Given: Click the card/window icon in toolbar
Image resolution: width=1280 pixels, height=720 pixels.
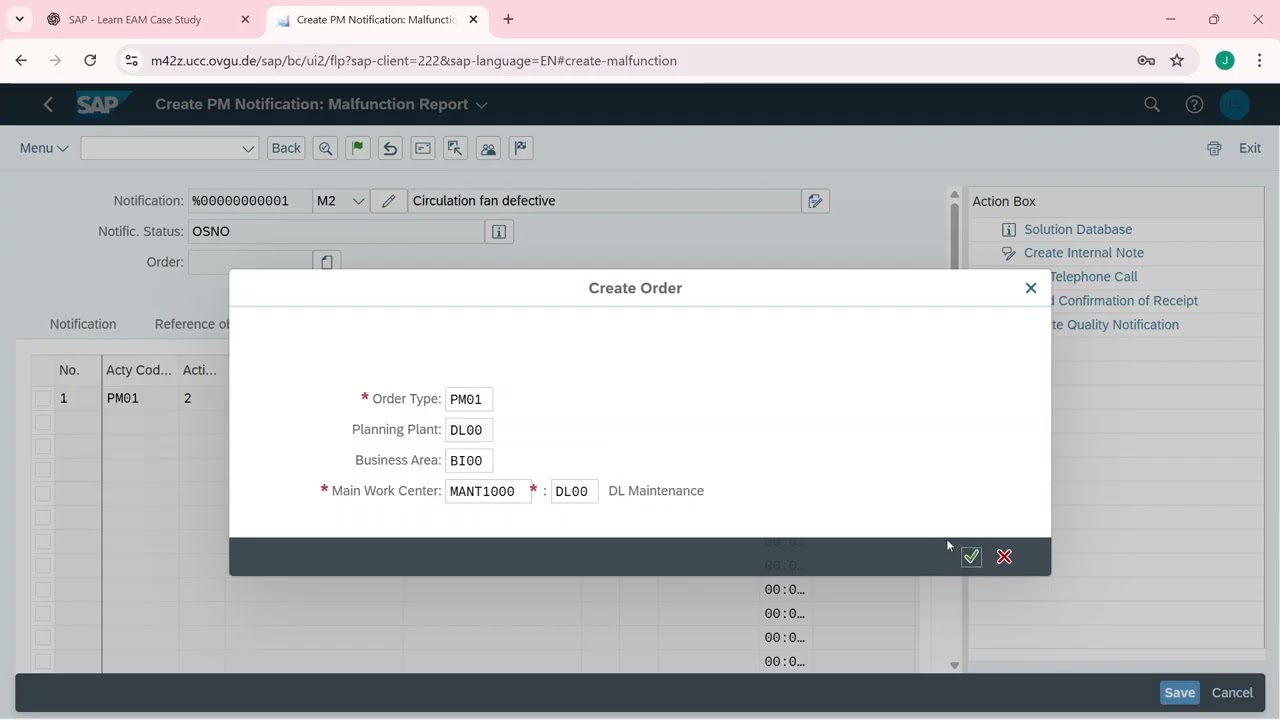Looking at the screenshot, I should click(423, 148).
